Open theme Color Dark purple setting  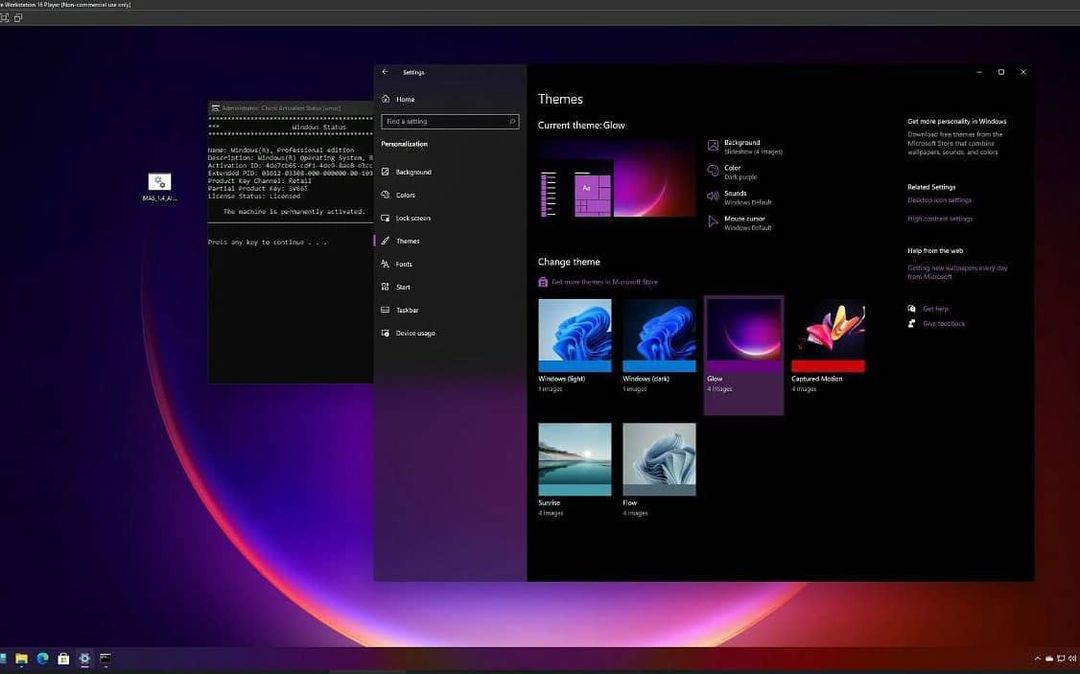(732, 172)
